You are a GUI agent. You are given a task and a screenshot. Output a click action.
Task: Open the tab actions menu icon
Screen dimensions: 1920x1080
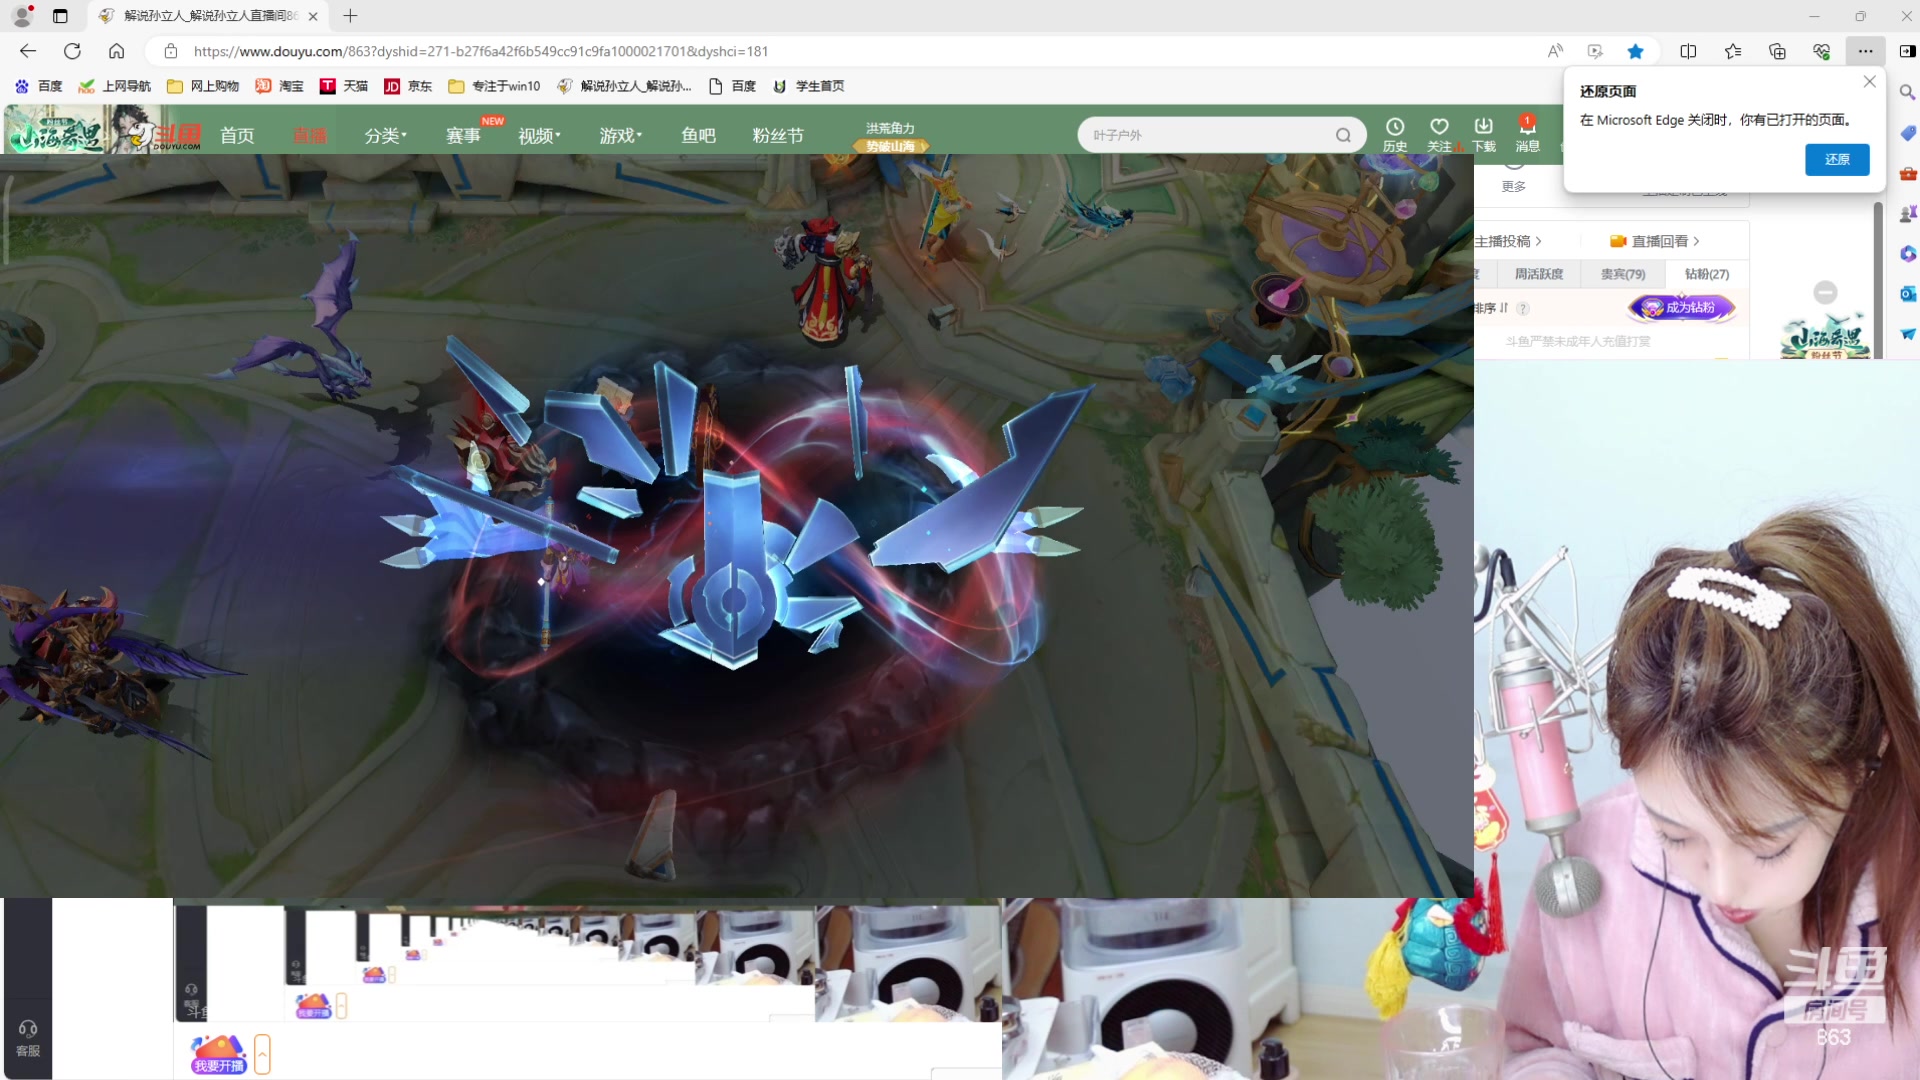point(60,16)
